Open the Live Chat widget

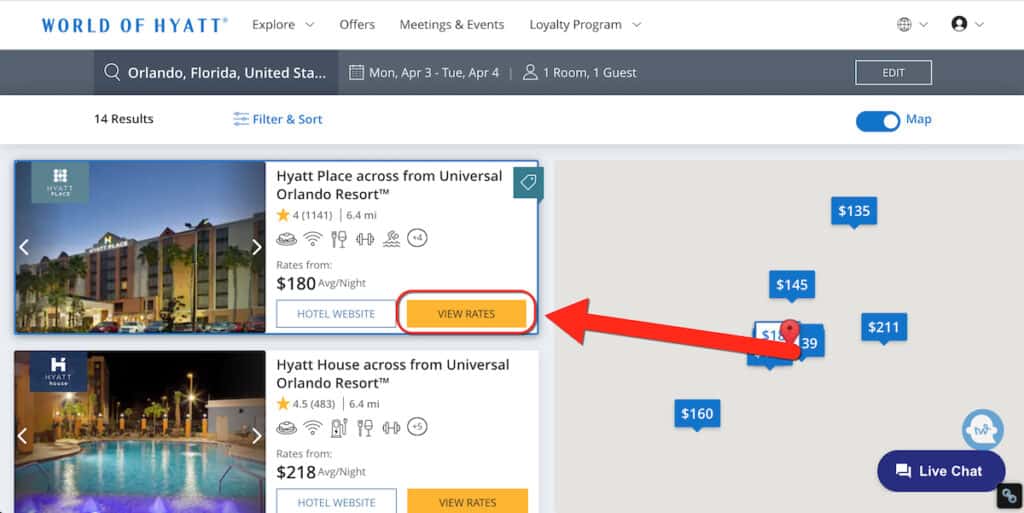coord(938,471)
